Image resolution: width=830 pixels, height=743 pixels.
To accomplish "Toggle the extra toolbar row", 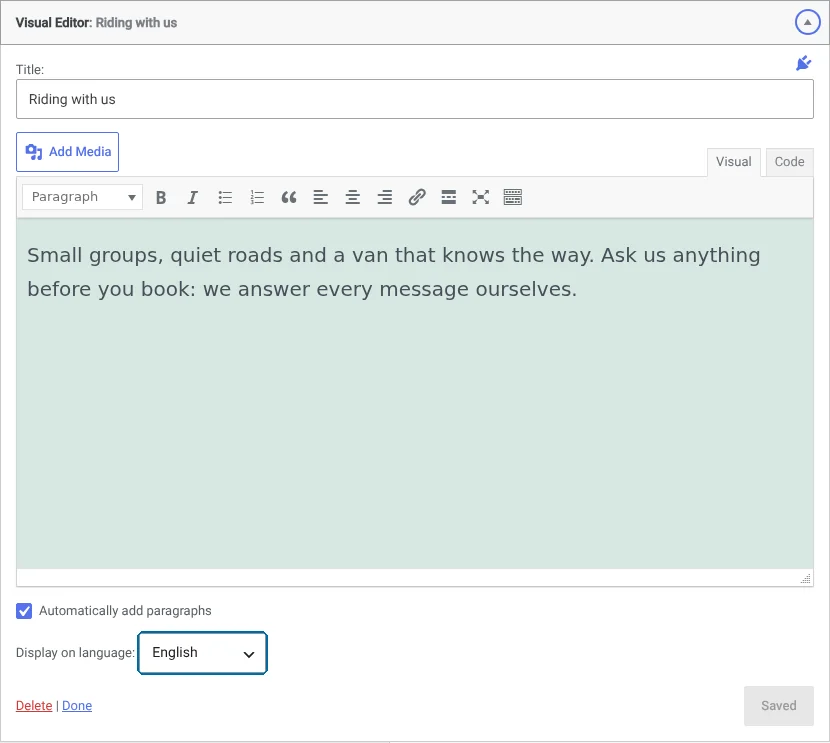I will tap(512, 197).
